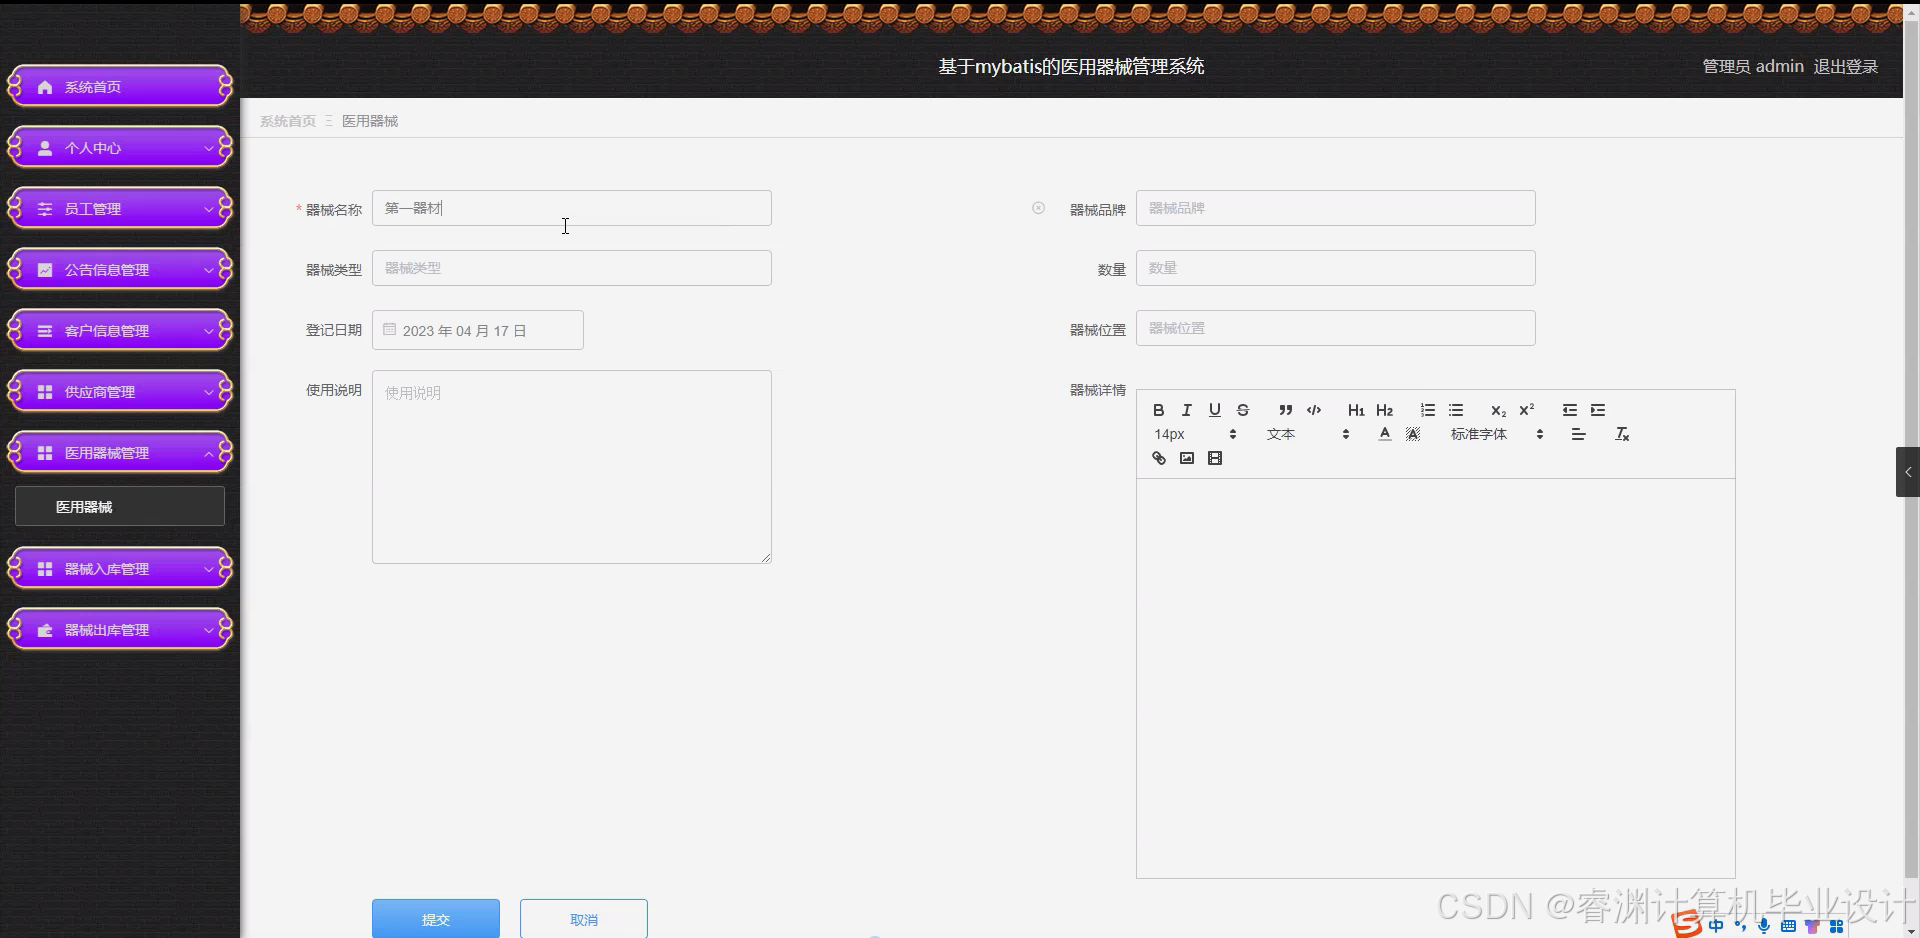
Task: Click the 登记日期 date field
Action: (477, 329)
